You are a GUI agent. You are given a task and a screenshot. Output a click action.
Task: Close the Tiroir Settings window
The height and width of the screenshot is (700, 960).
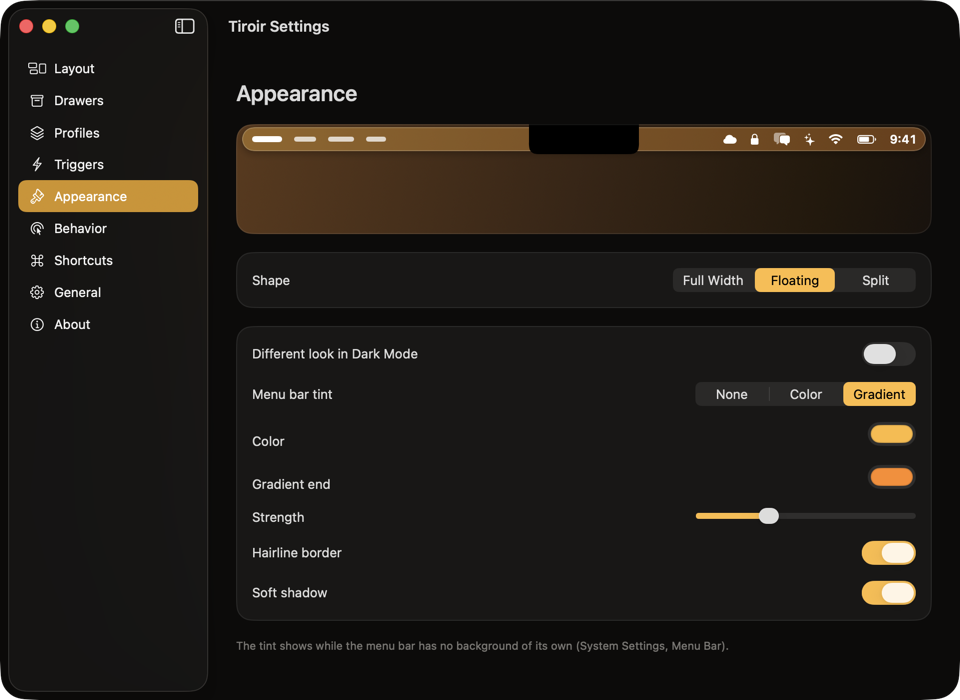pyautogui.click(x=26, y=26)
